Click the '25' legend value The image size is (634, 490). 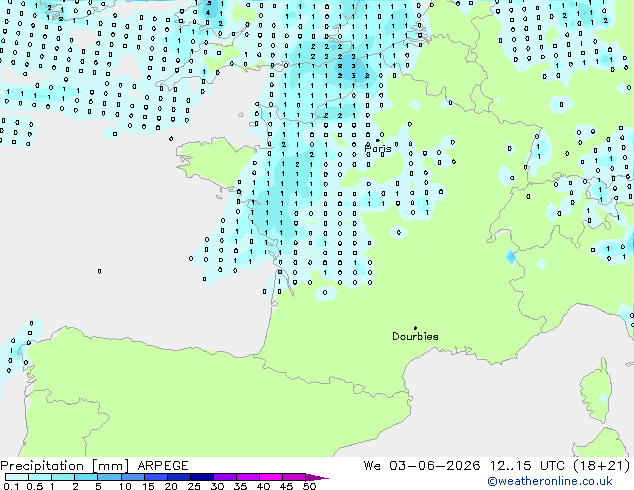[x=194, y=486]
